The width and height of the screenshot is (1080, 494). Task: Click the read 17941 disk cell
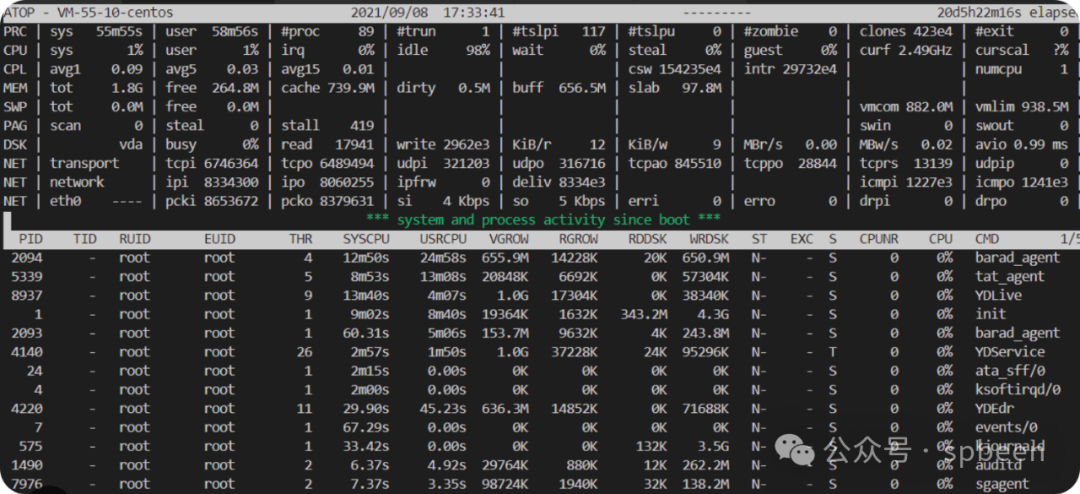[327, 145]
